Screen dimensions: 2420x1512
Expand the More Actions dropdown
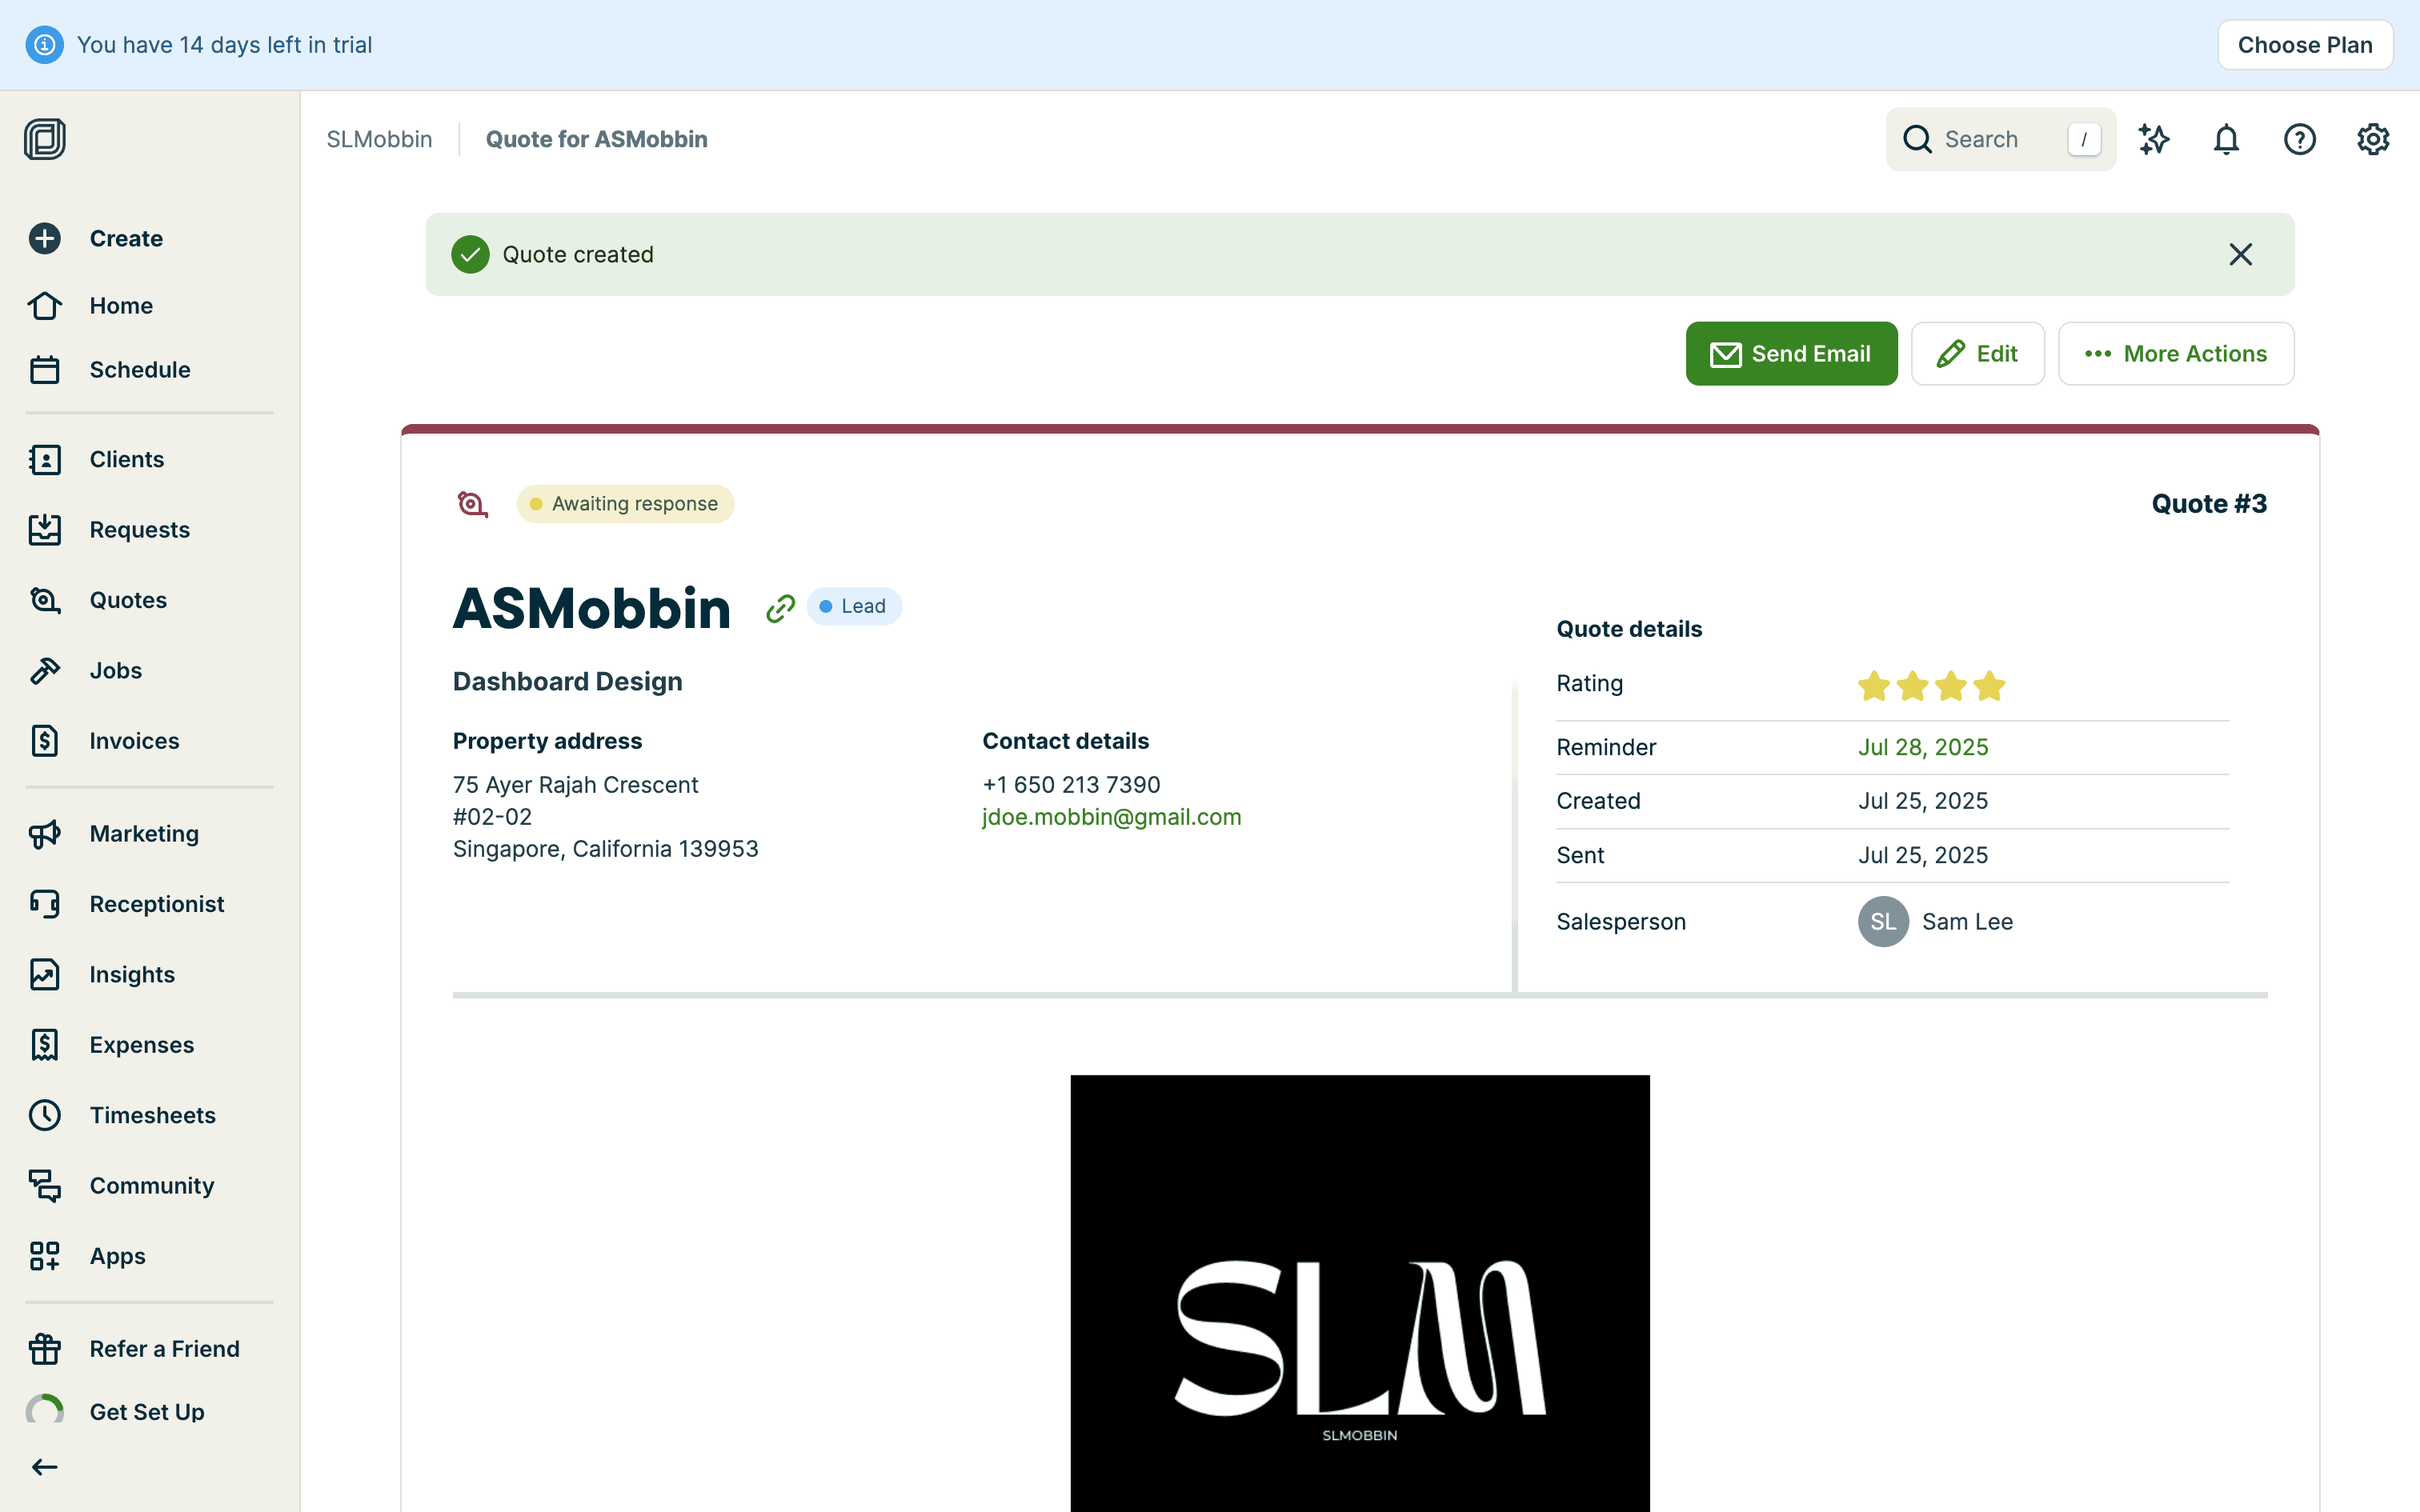click(2176, 354)
